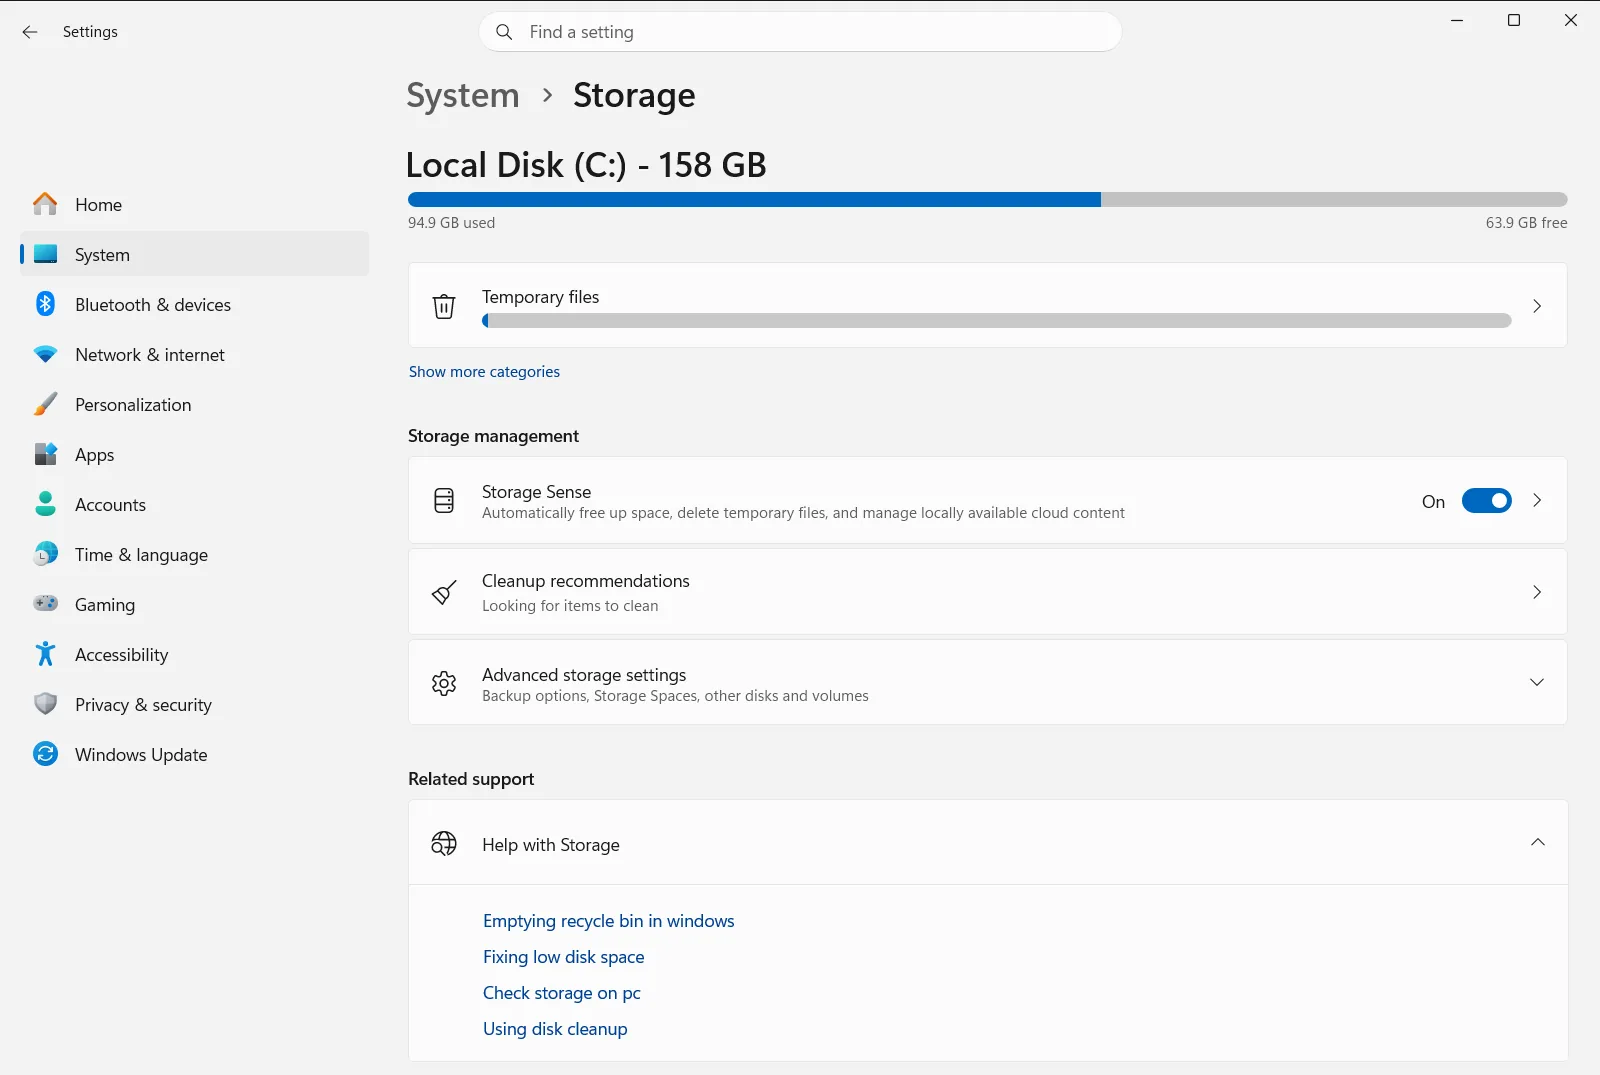Click the Accounts person icon
1600x1075 pixels.
click(x=45, y=504)
